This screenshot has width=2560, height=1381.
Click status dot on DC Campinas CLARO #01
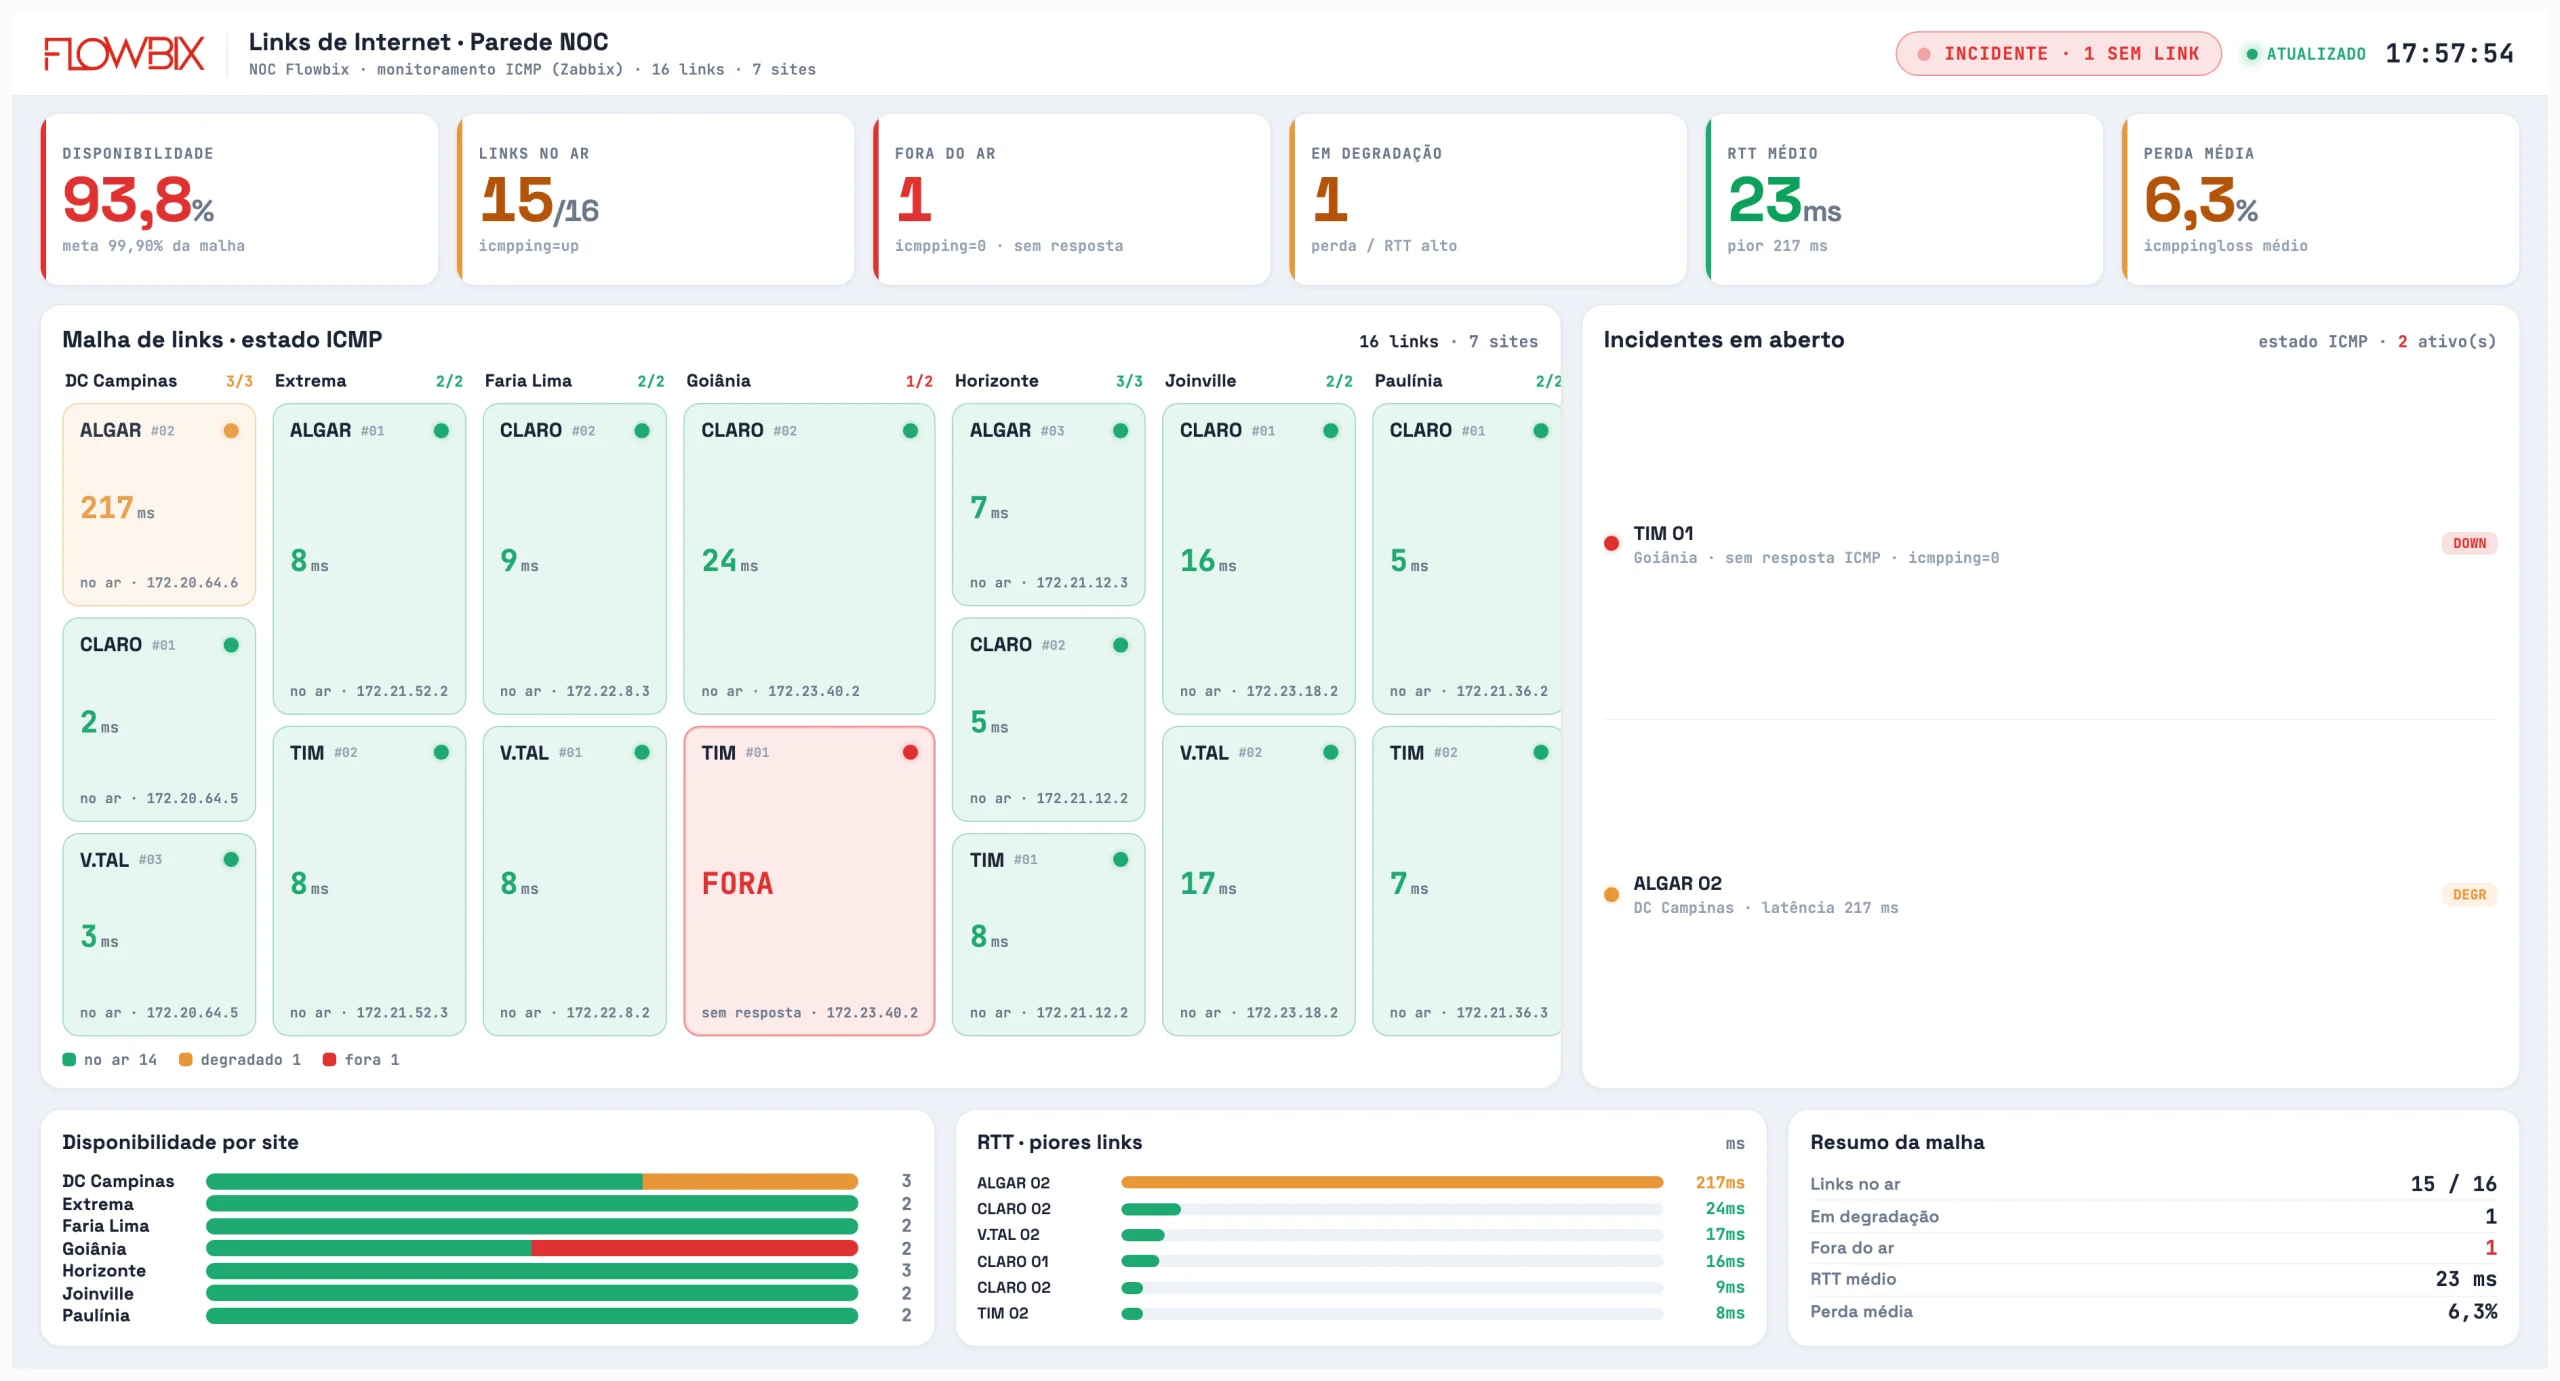pos(231,645)
